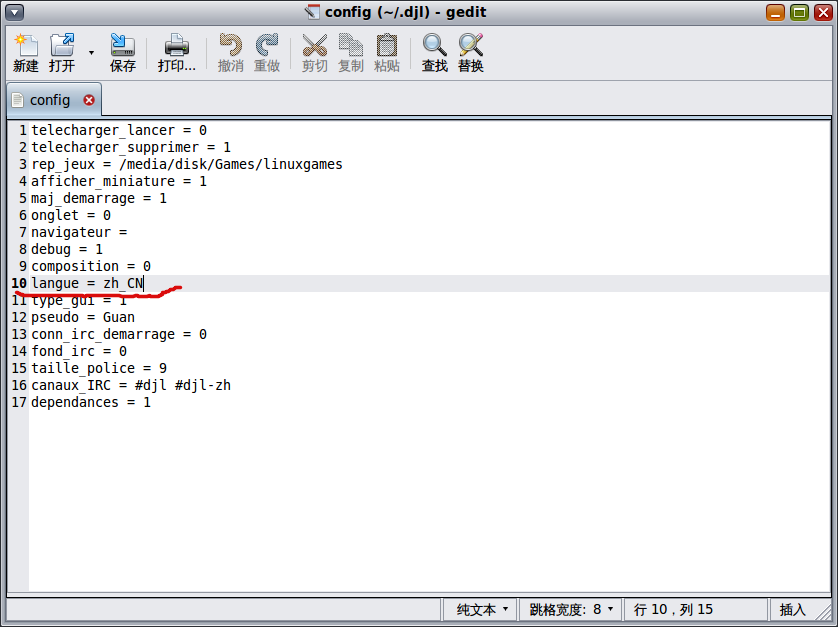Click the New document (新建) icon
The height and width of the screenshot is (627, 838).
25,53
